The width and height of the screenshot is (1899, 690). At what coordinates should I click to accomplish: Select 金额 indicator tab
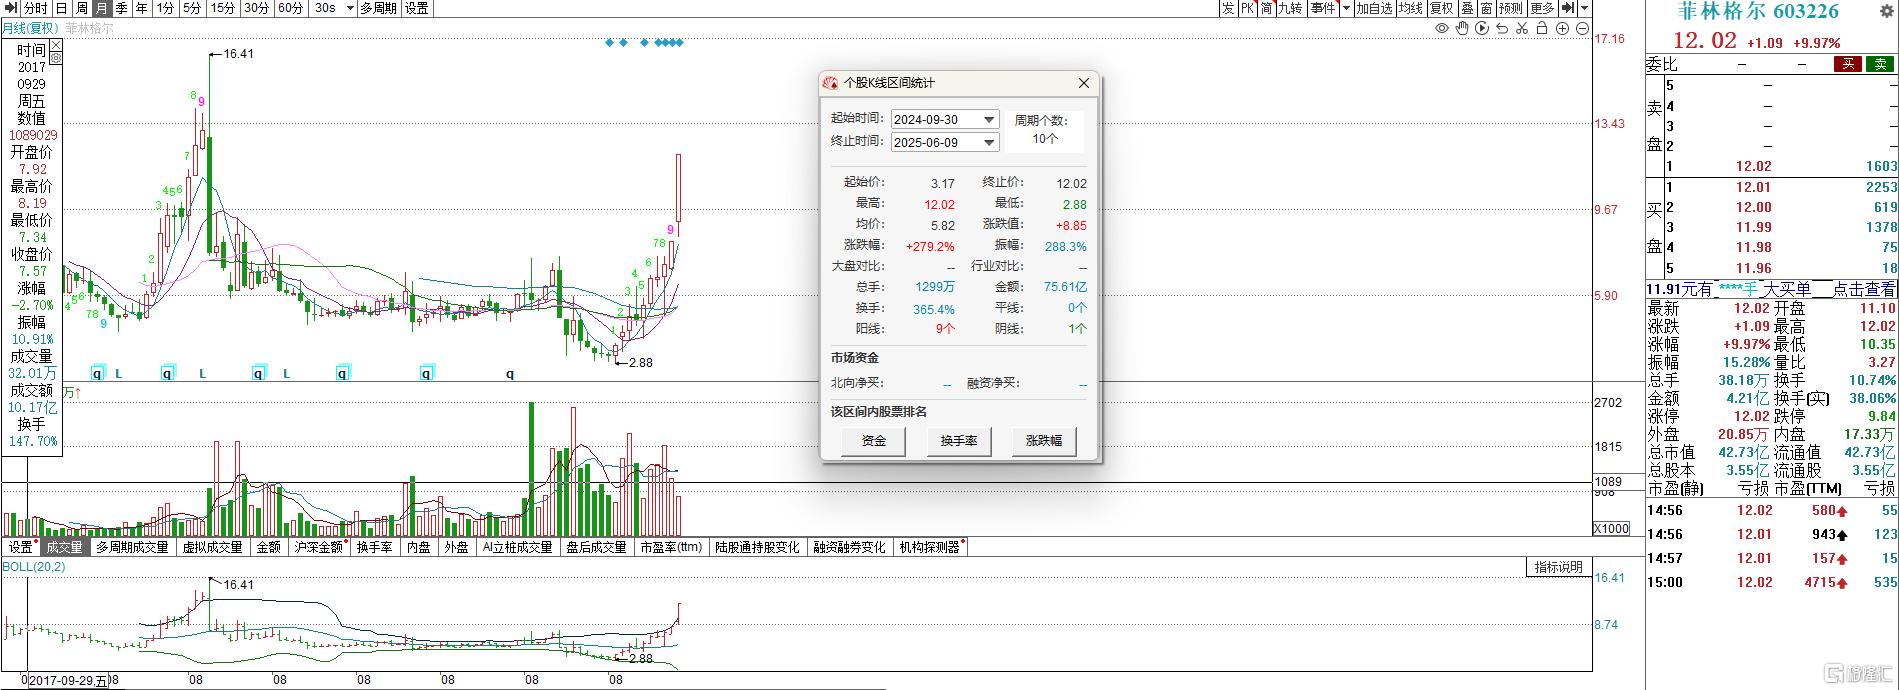pyautogui.click(x=269, y=547)
